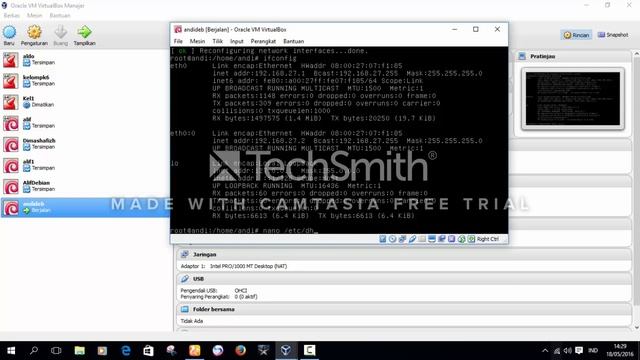
Task: Open File menu in andideb window
Action: click(x=178, y=41)
